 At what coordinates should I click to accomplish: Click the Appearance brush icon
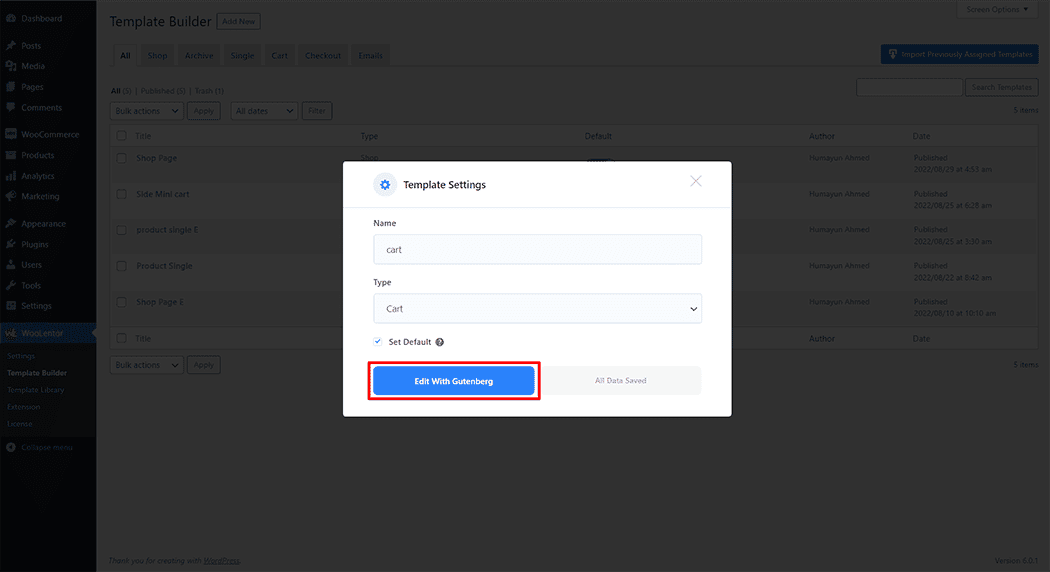(11, 223)
